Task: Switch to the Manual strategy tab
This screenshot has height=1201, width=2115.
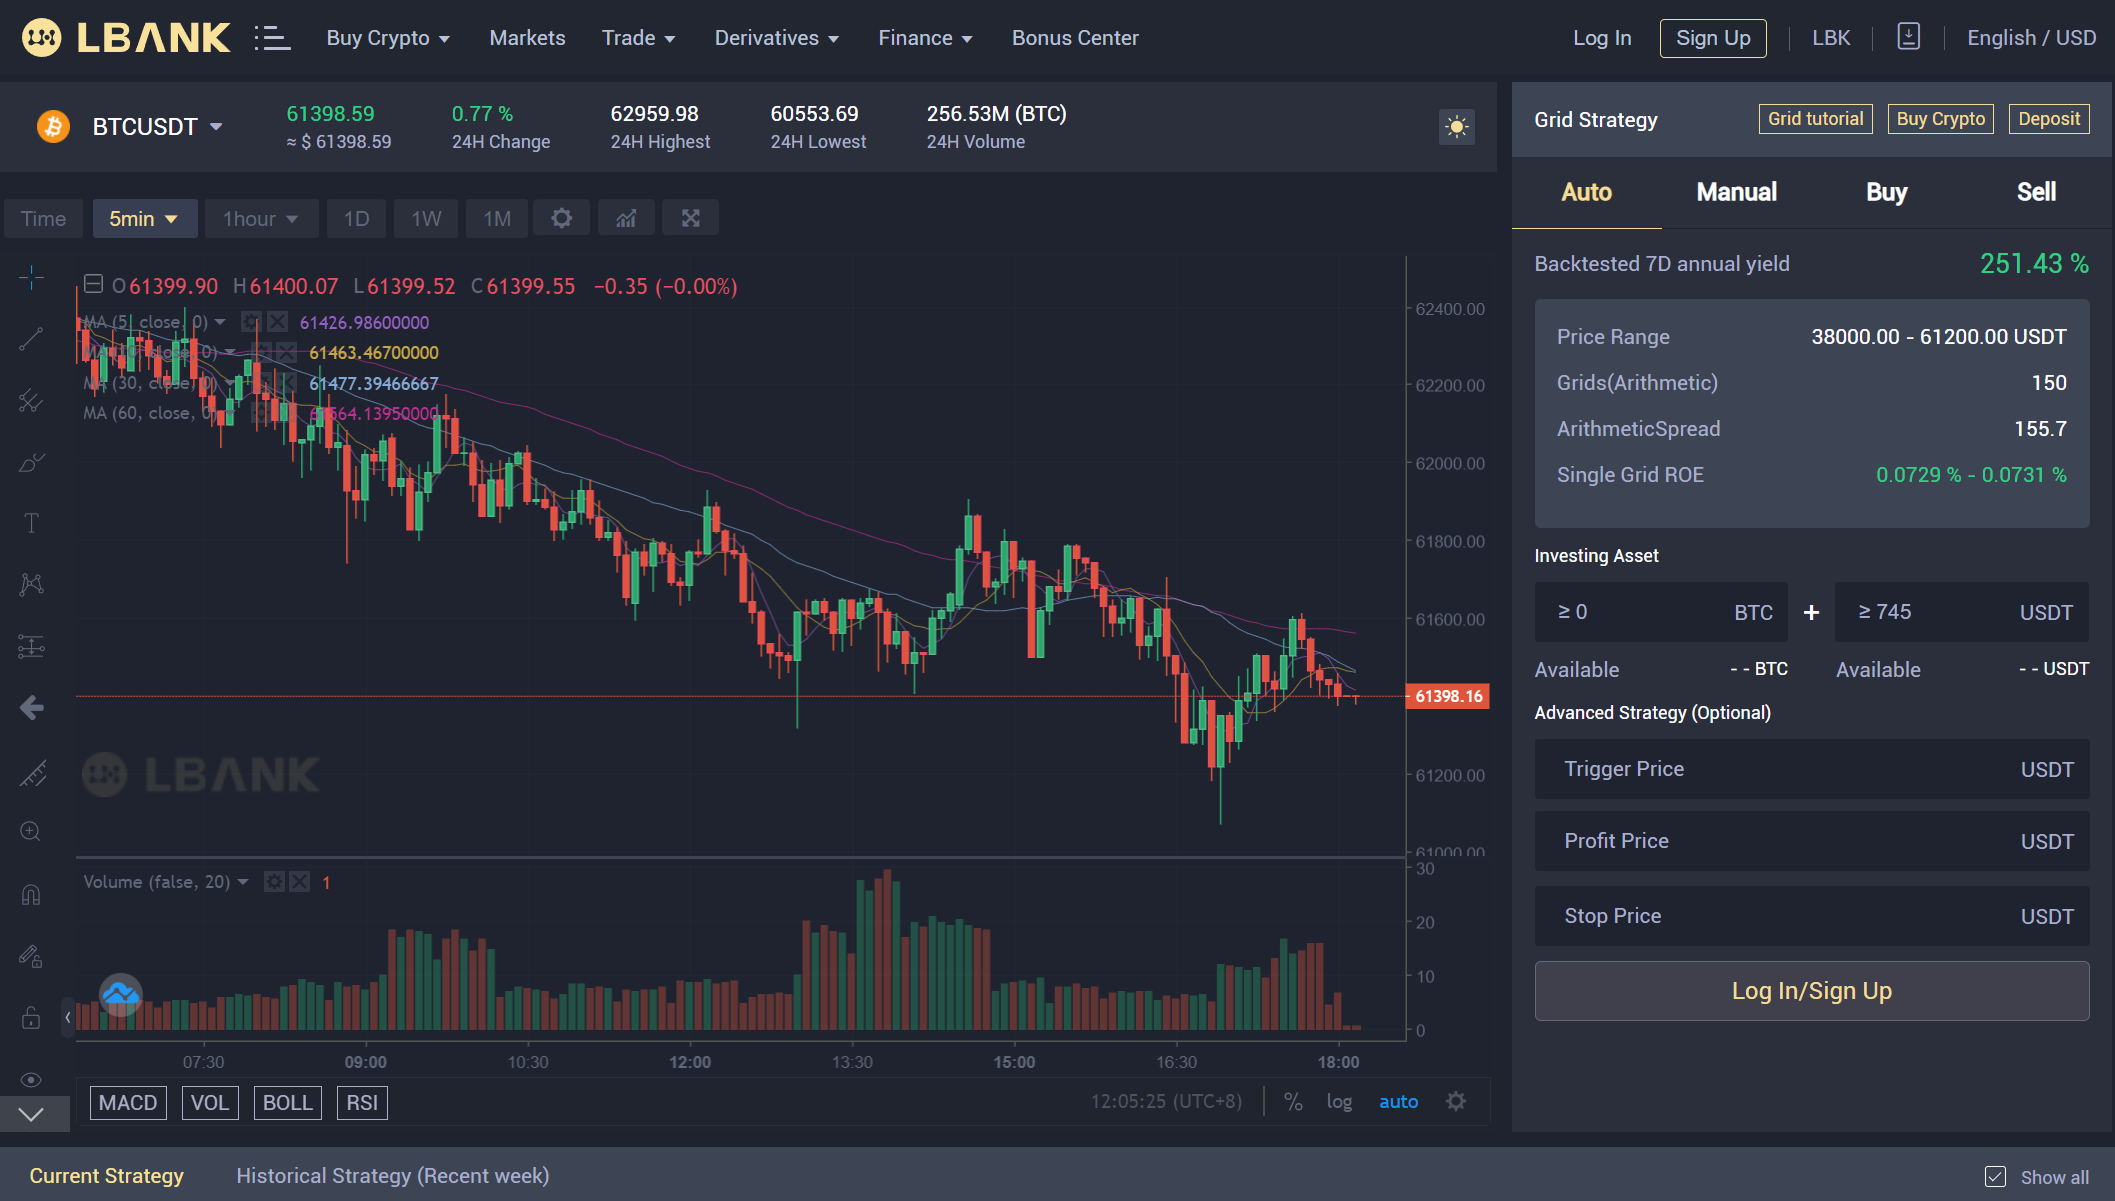Action: tap(1736, 192)
